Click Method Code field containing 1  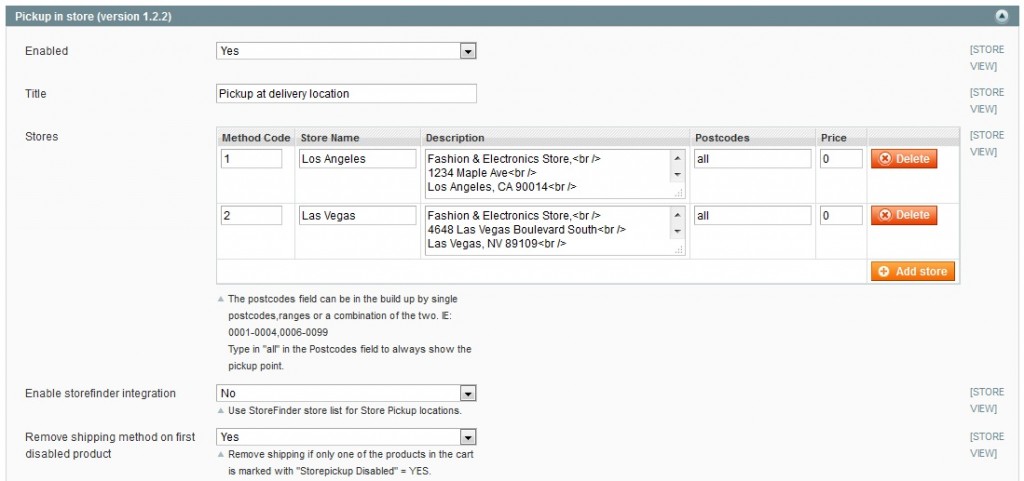pyautogui.click(x=251, y=159)
